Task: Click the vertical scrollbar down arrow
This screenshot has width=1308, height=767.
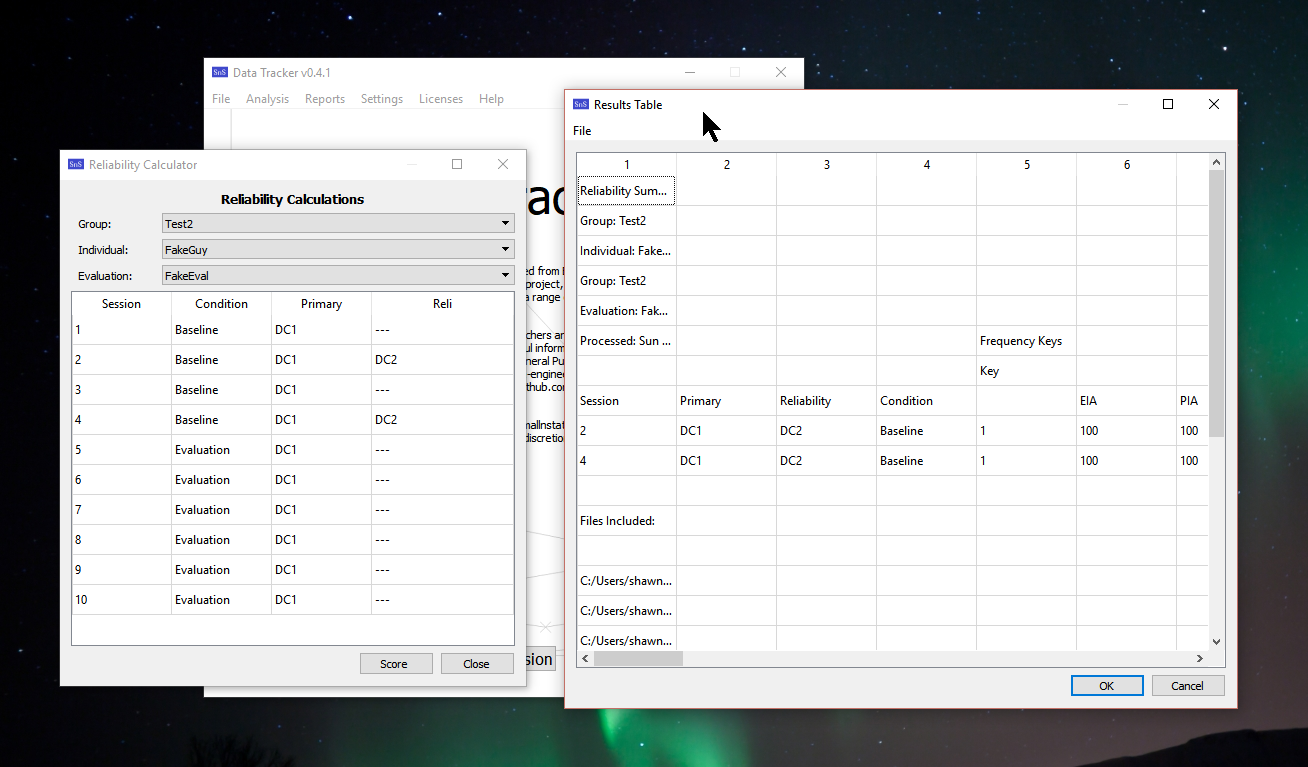Action: (1217, 642)
